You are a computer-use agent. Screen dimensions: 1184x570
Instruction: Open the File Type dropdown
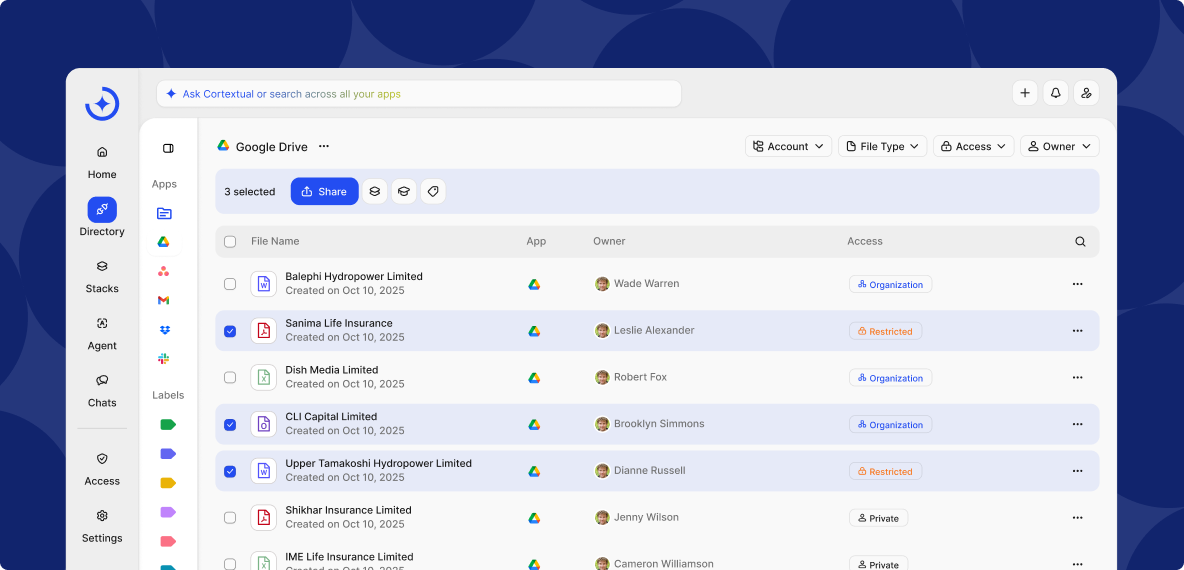882,146
